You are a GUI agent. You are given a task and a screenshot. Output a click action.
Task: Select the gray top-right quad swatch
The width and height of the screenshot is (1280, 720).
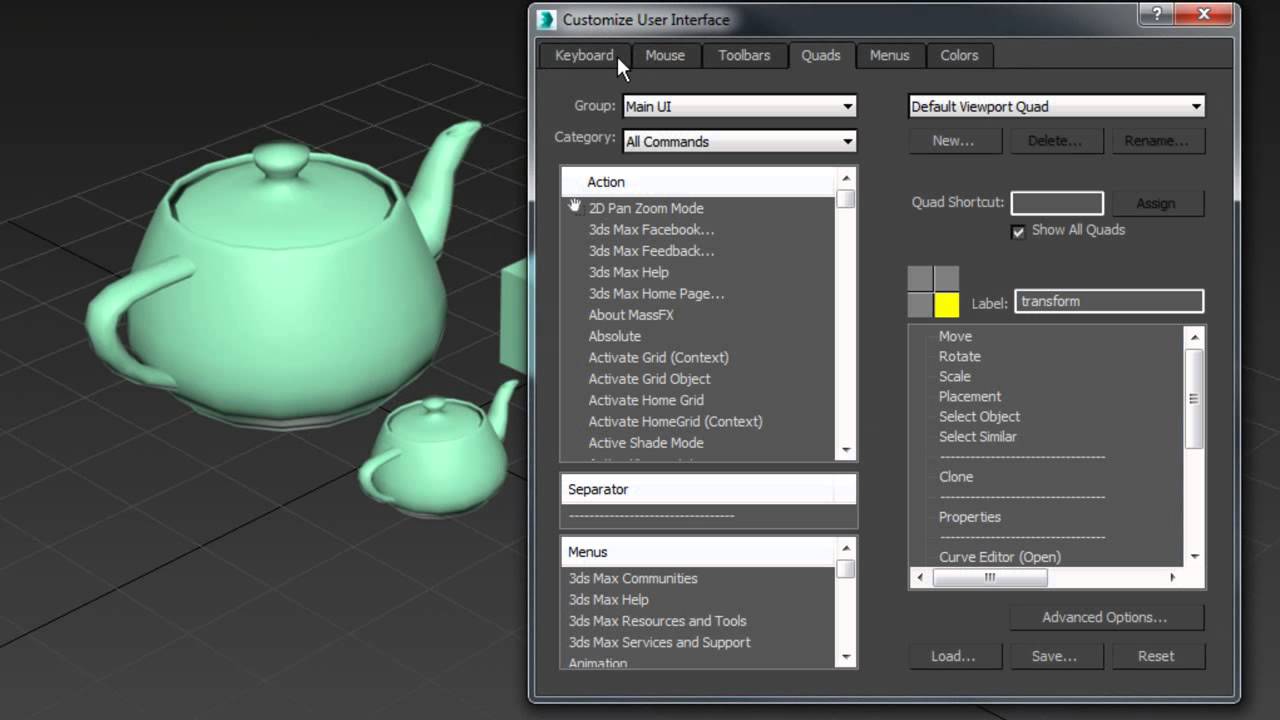(946, 279)
